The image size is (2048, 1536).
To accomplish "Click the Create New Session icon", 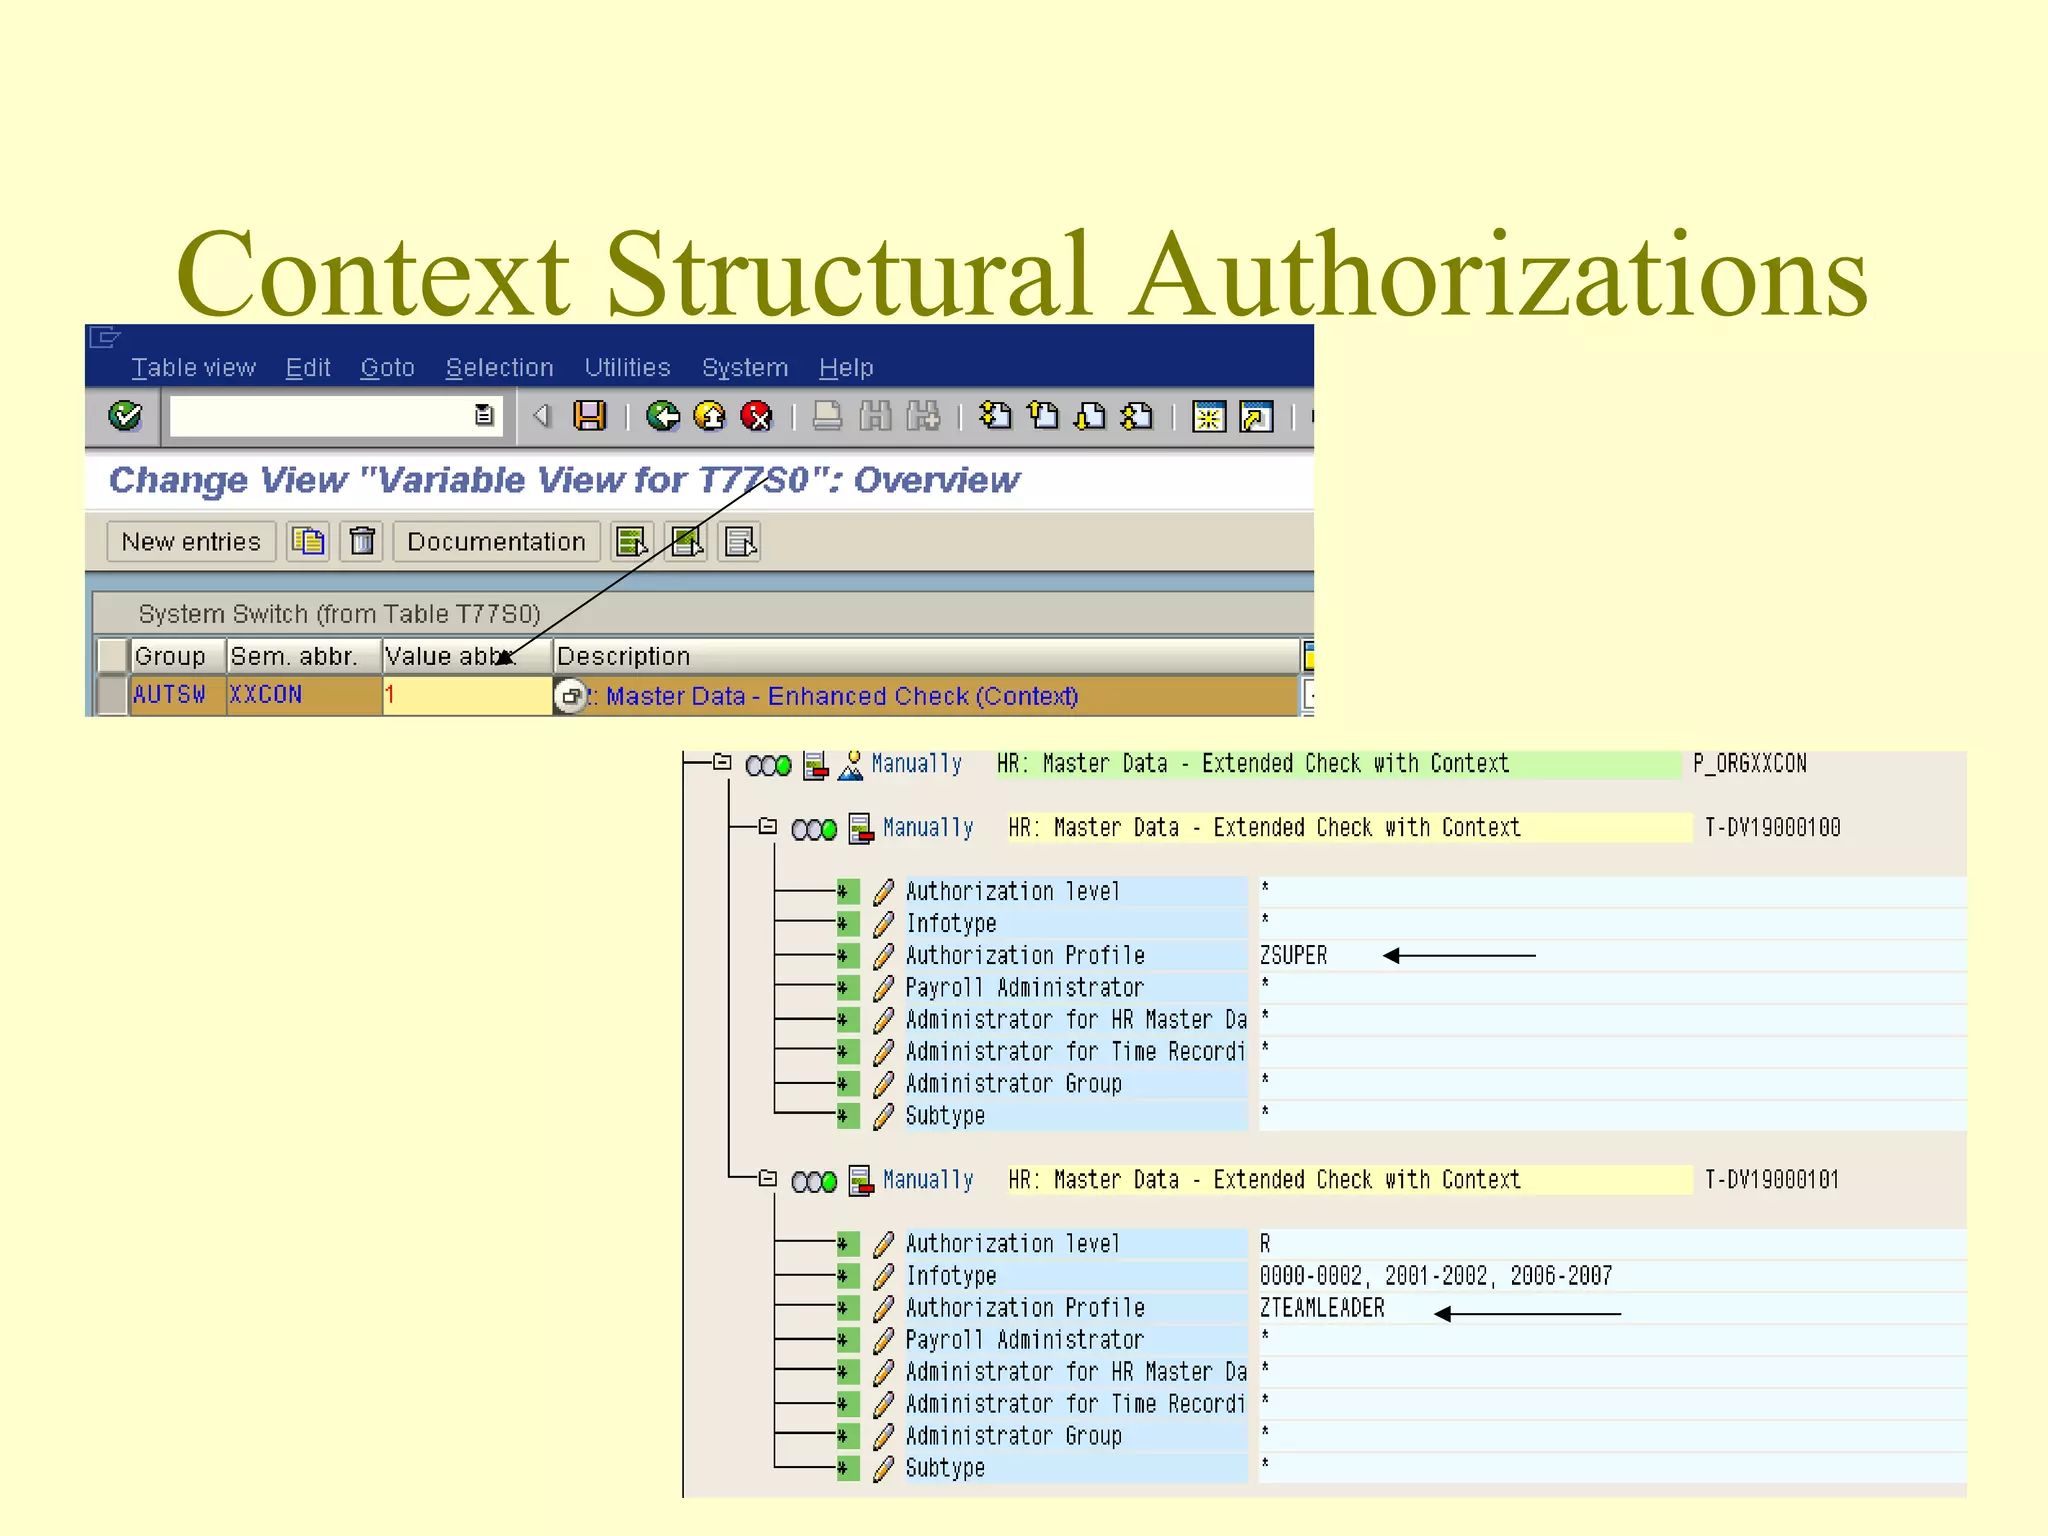I will [x=1209, y=416].
